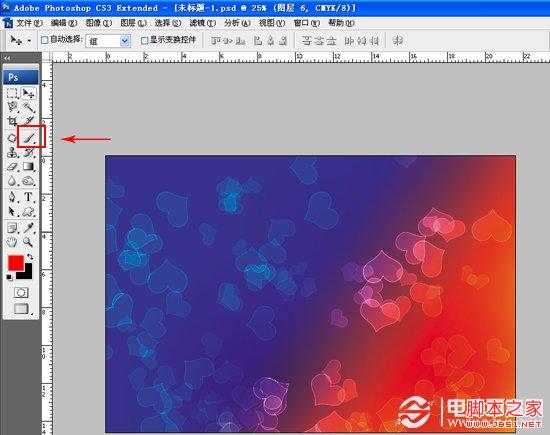Viewport: 550px width, 435px height.
Task: Open the 分析 menu
Action: (x=237, y=23)
